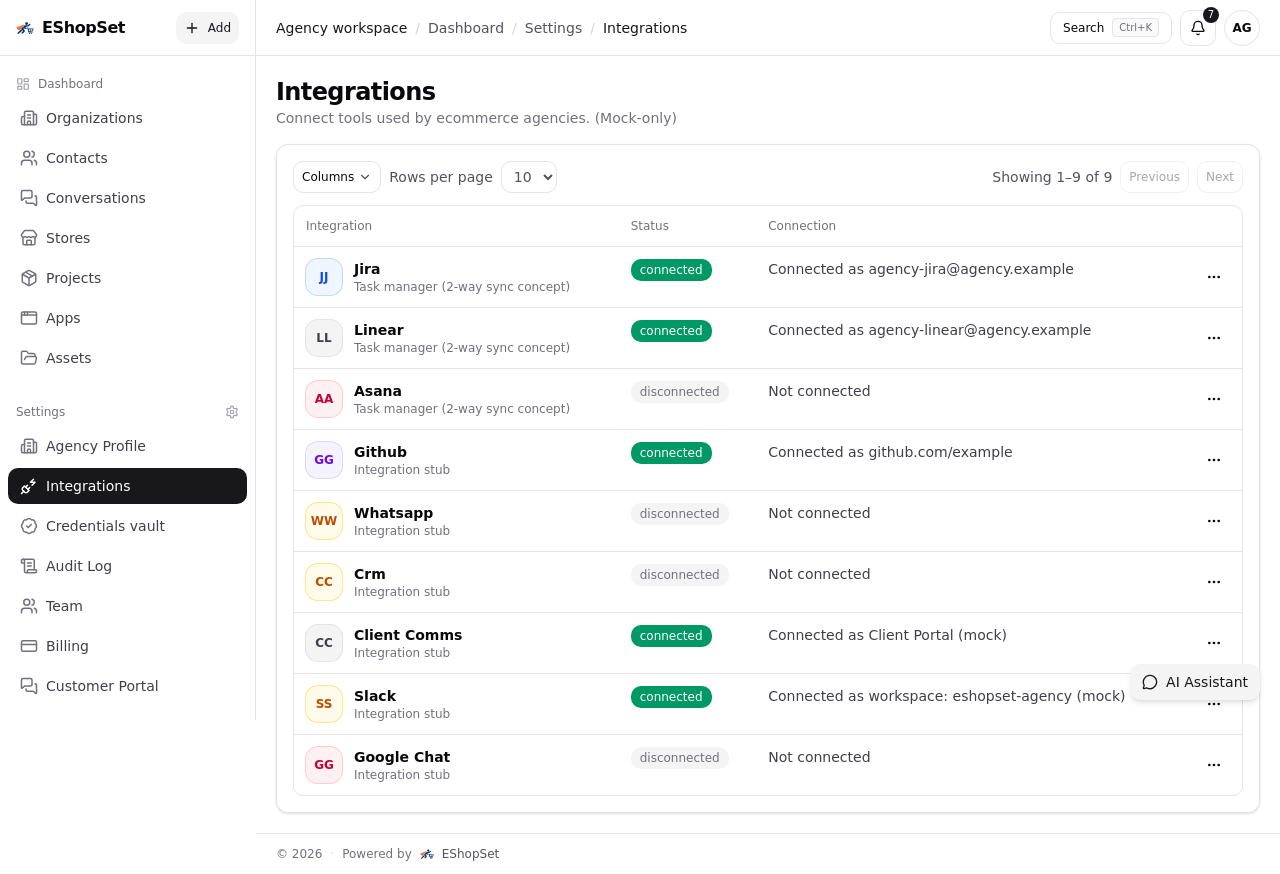Open the Columns dropdown
The width and height of the screenshot is (1280, 874).
click(x=336, y=176)
